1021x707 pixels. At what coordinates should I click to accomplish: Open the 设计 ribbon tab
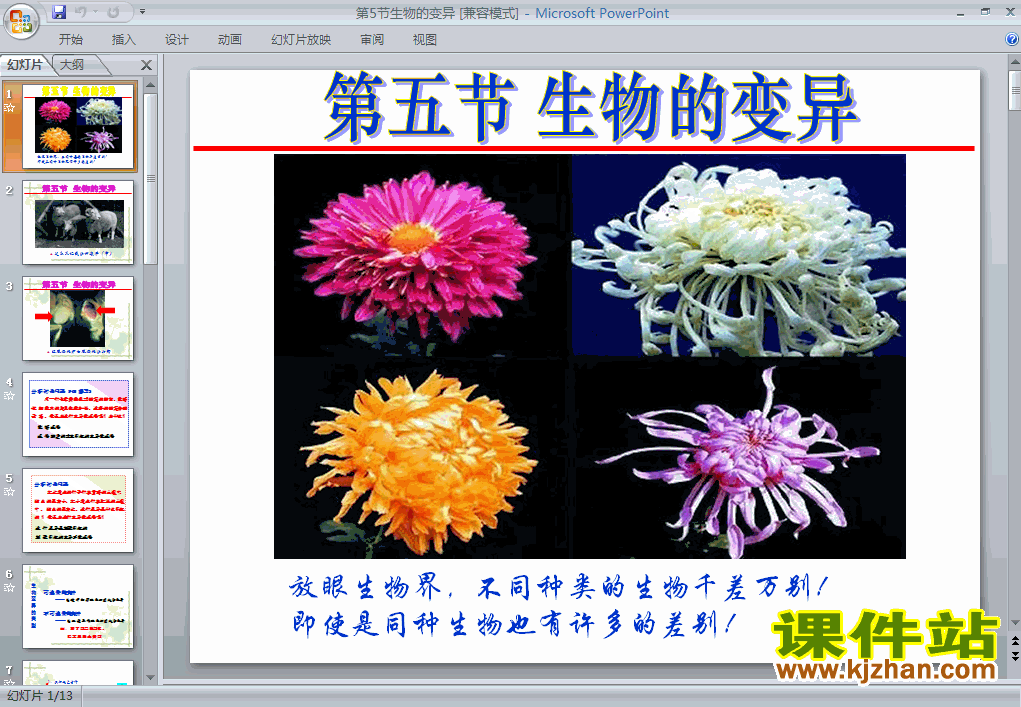tap(176, 40)
